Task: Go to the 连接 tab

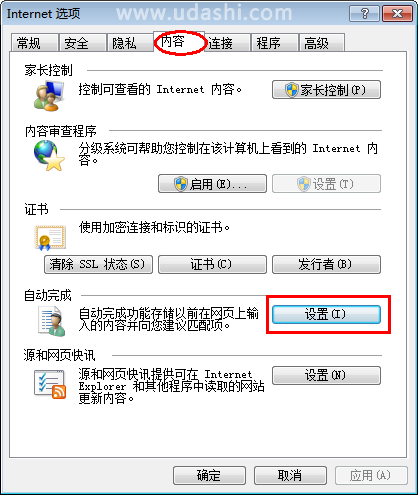Action: (227, 43)
